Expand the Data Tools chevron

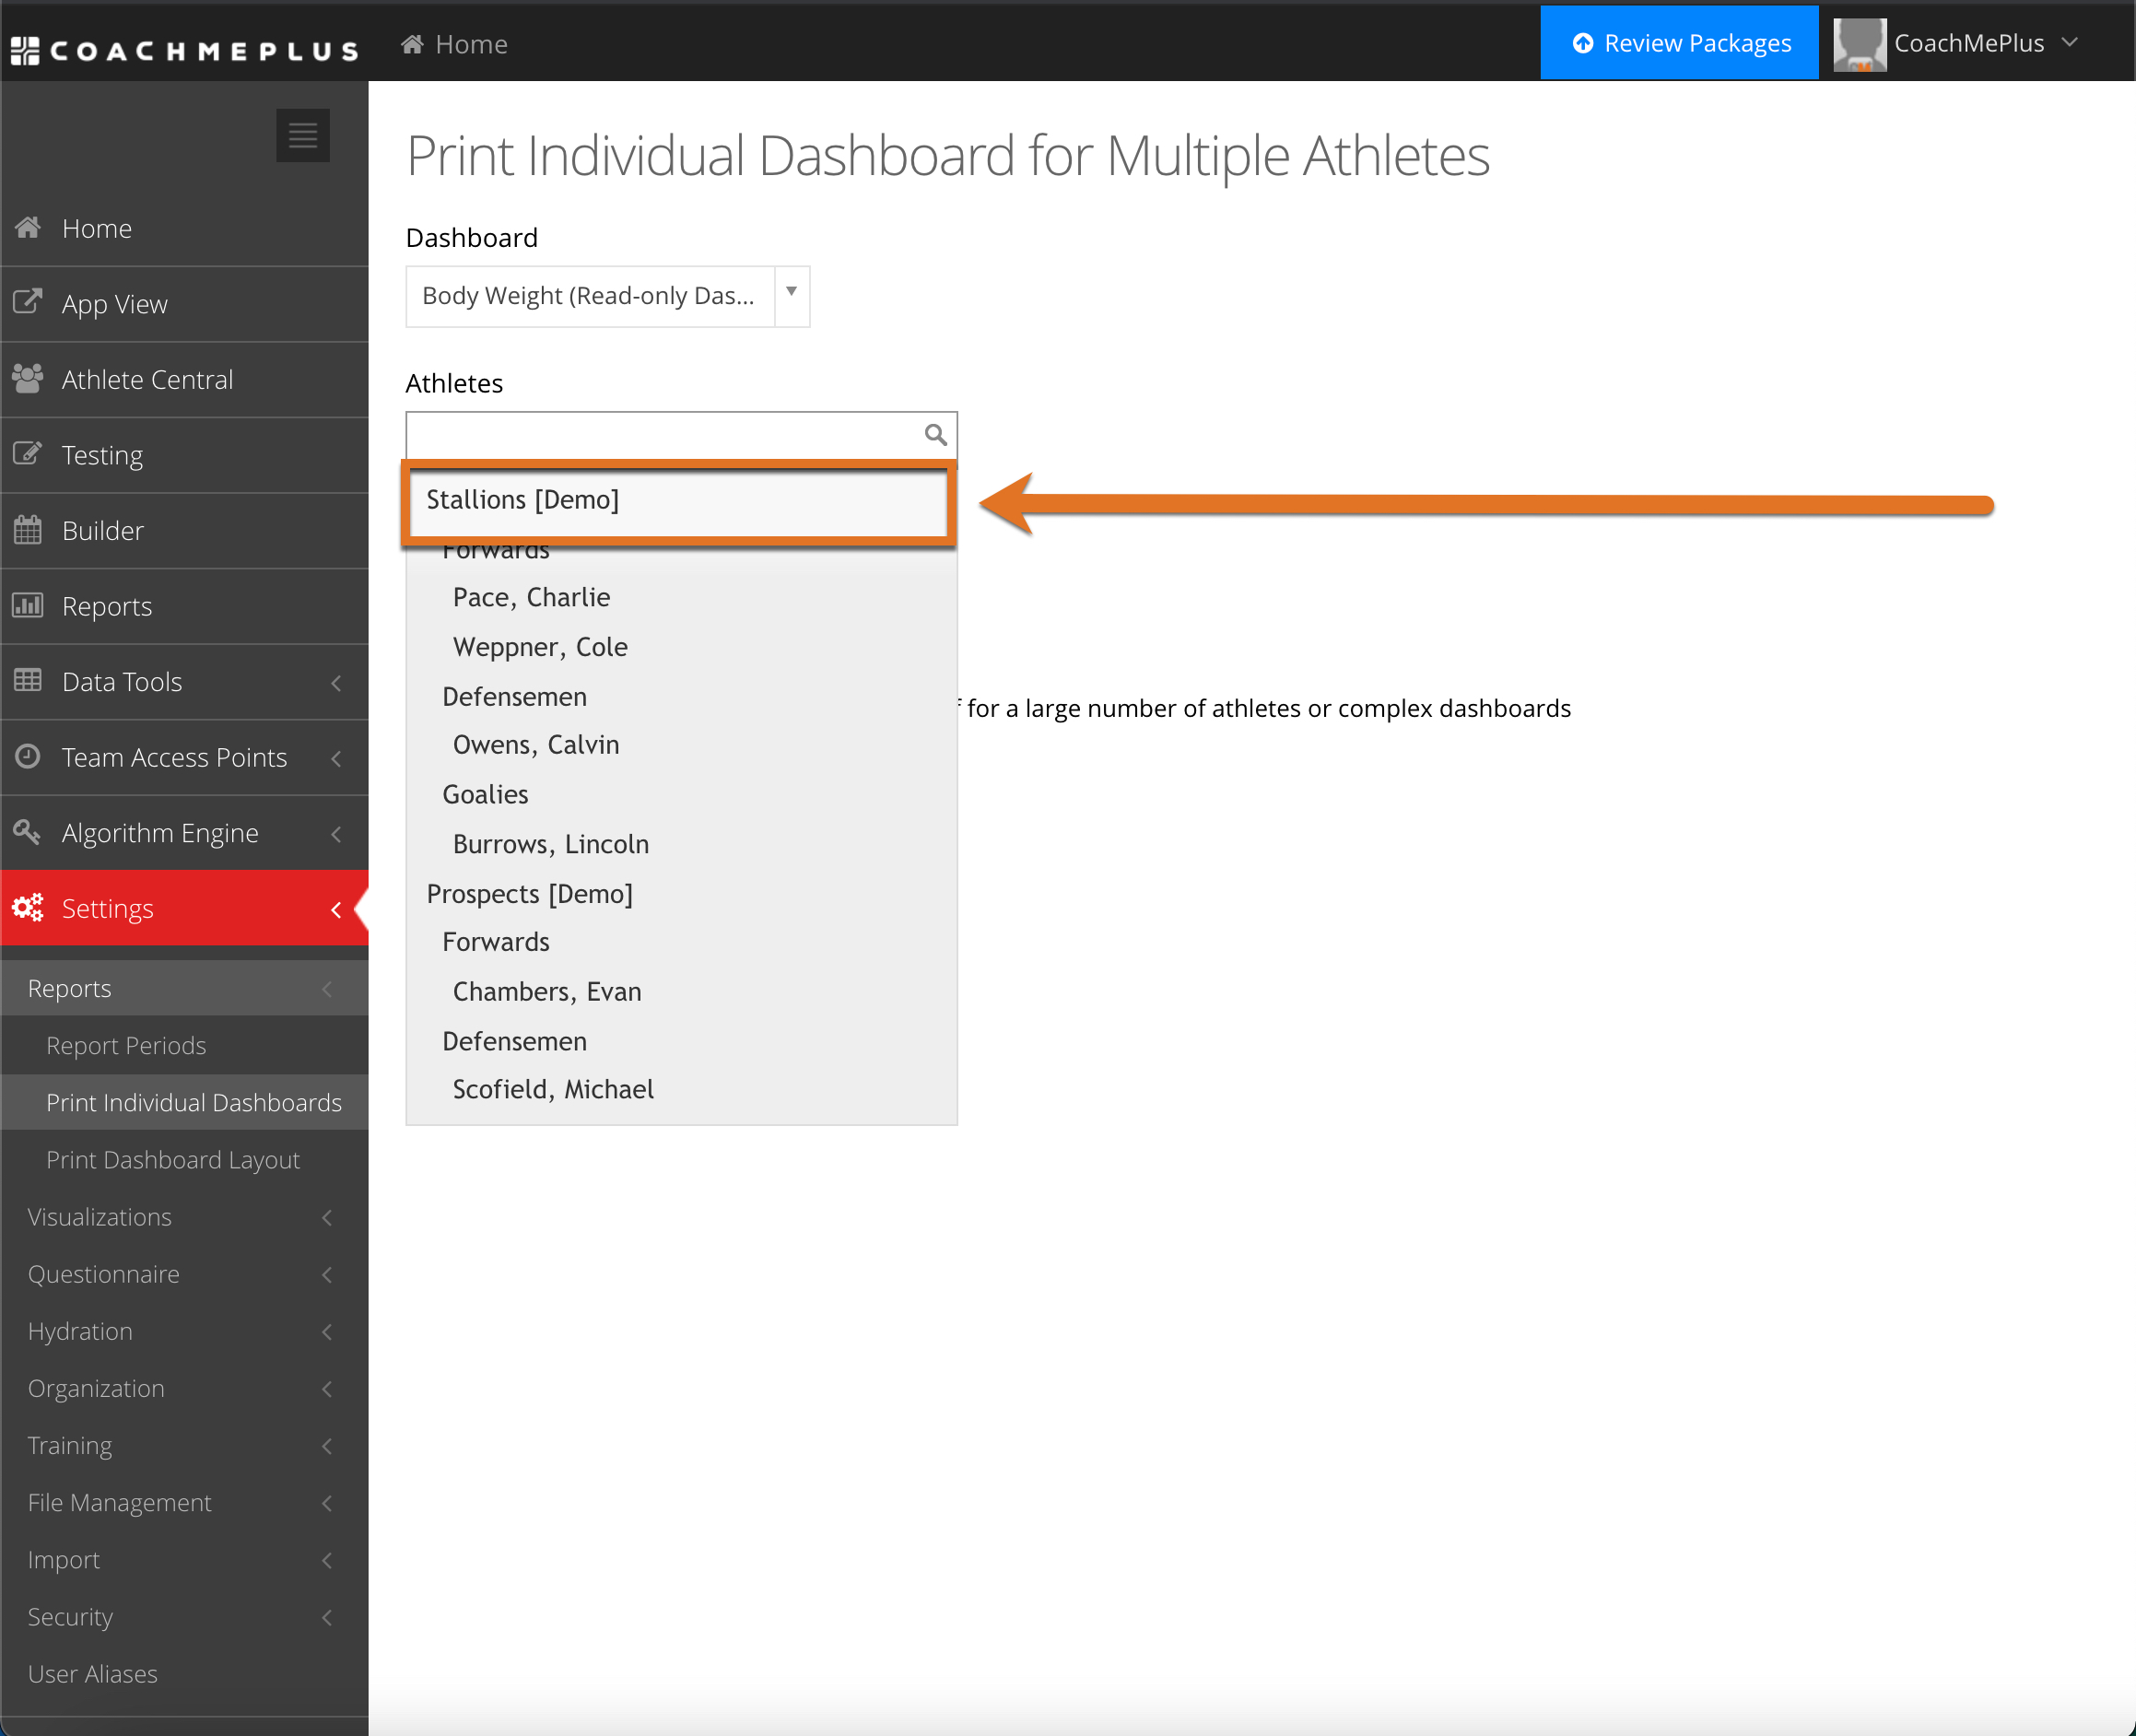click(336, 683)
